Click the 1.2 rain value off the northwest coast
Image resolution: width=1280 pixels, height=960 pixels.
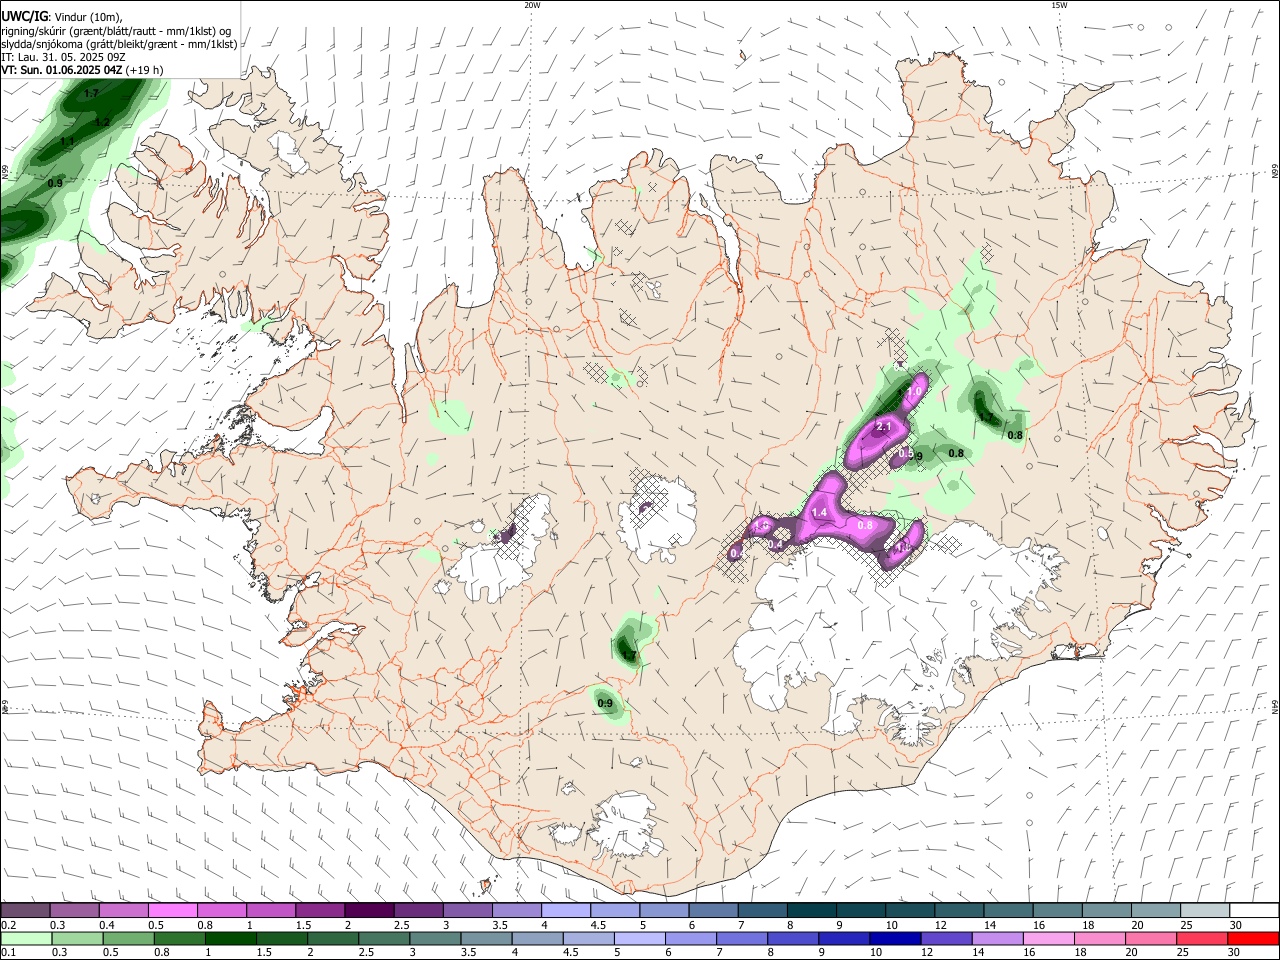coord(102,122)
